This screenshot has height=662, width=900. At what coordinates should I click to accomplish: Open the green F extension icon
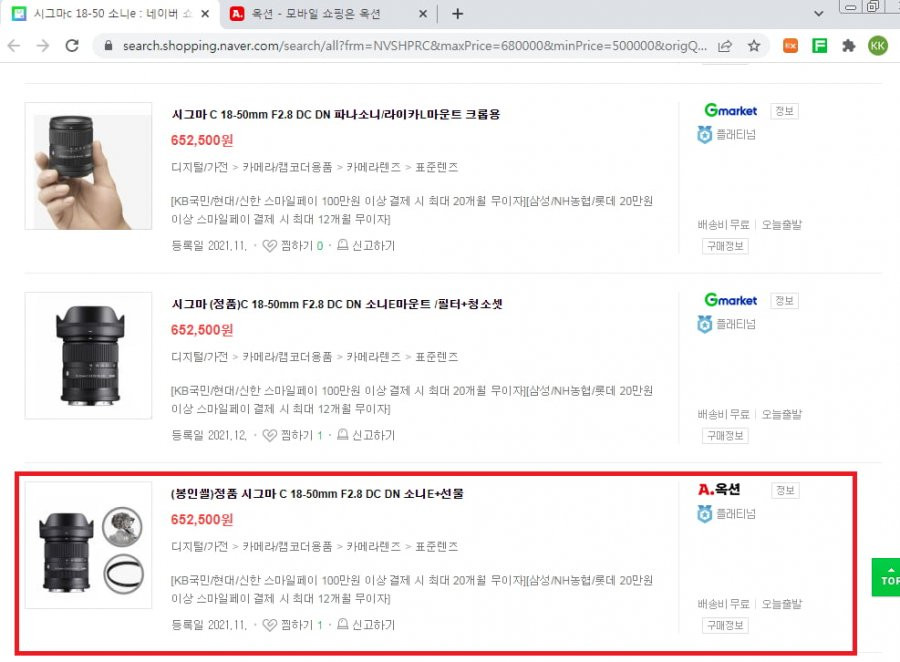pos(819,45)
